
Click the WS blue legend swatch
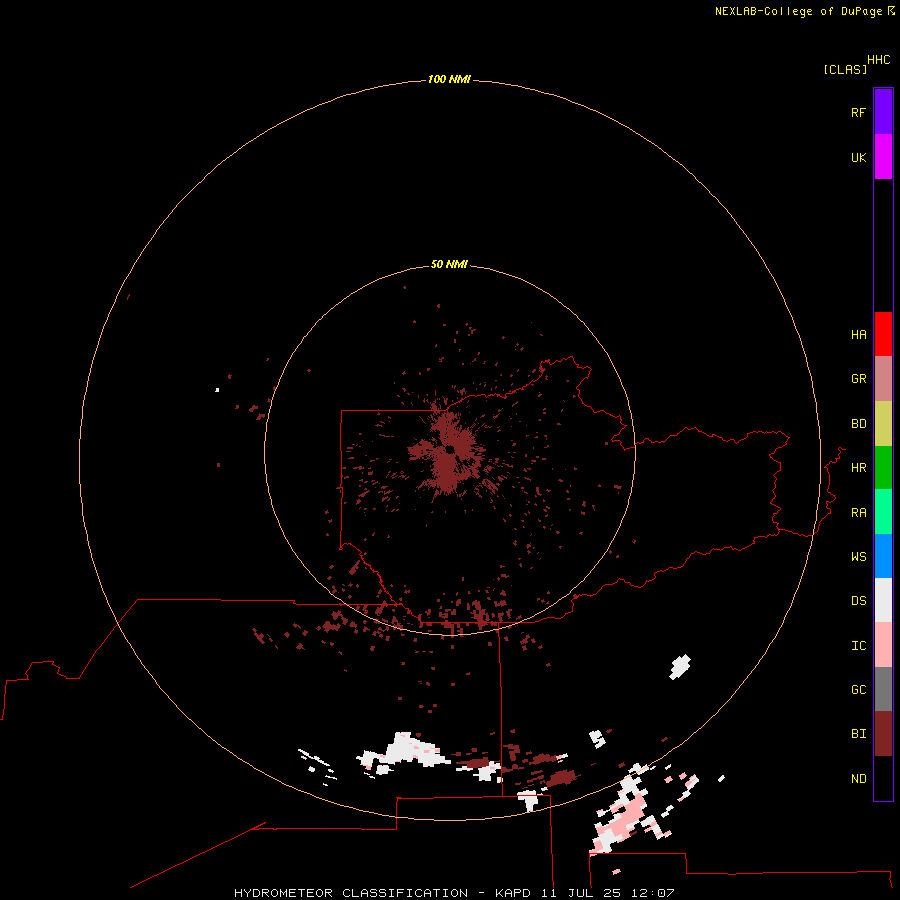point(883,556)
